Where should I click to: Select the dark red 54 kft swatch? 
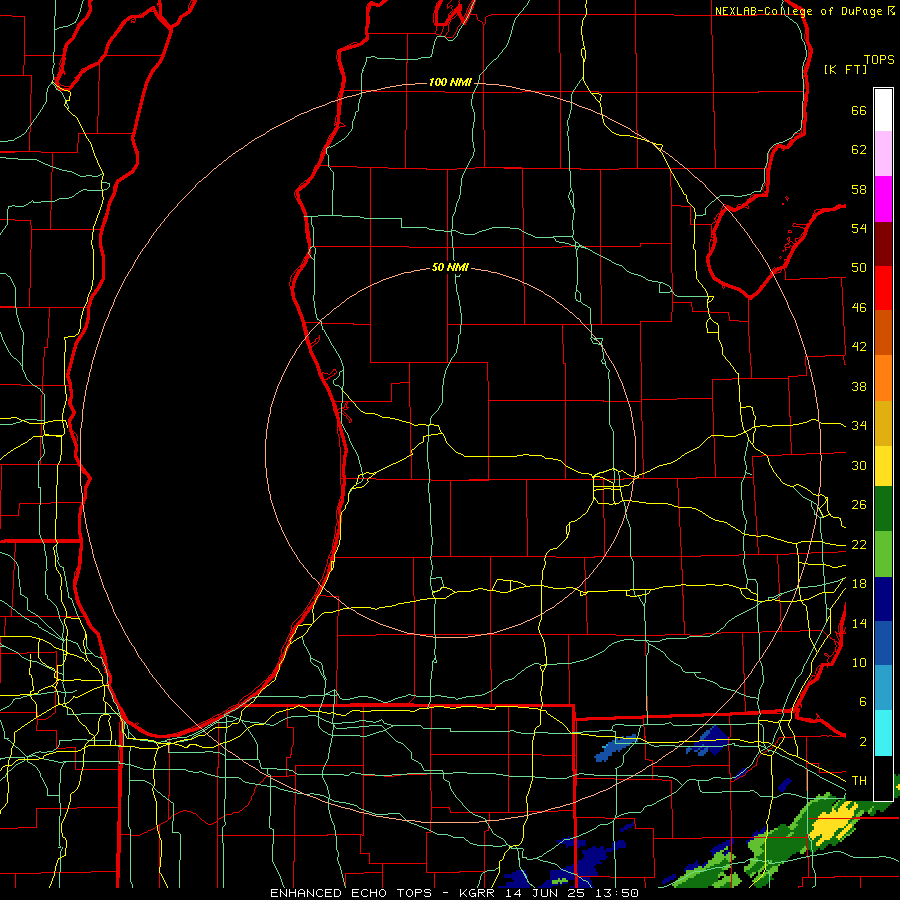[x=883, y=244]
